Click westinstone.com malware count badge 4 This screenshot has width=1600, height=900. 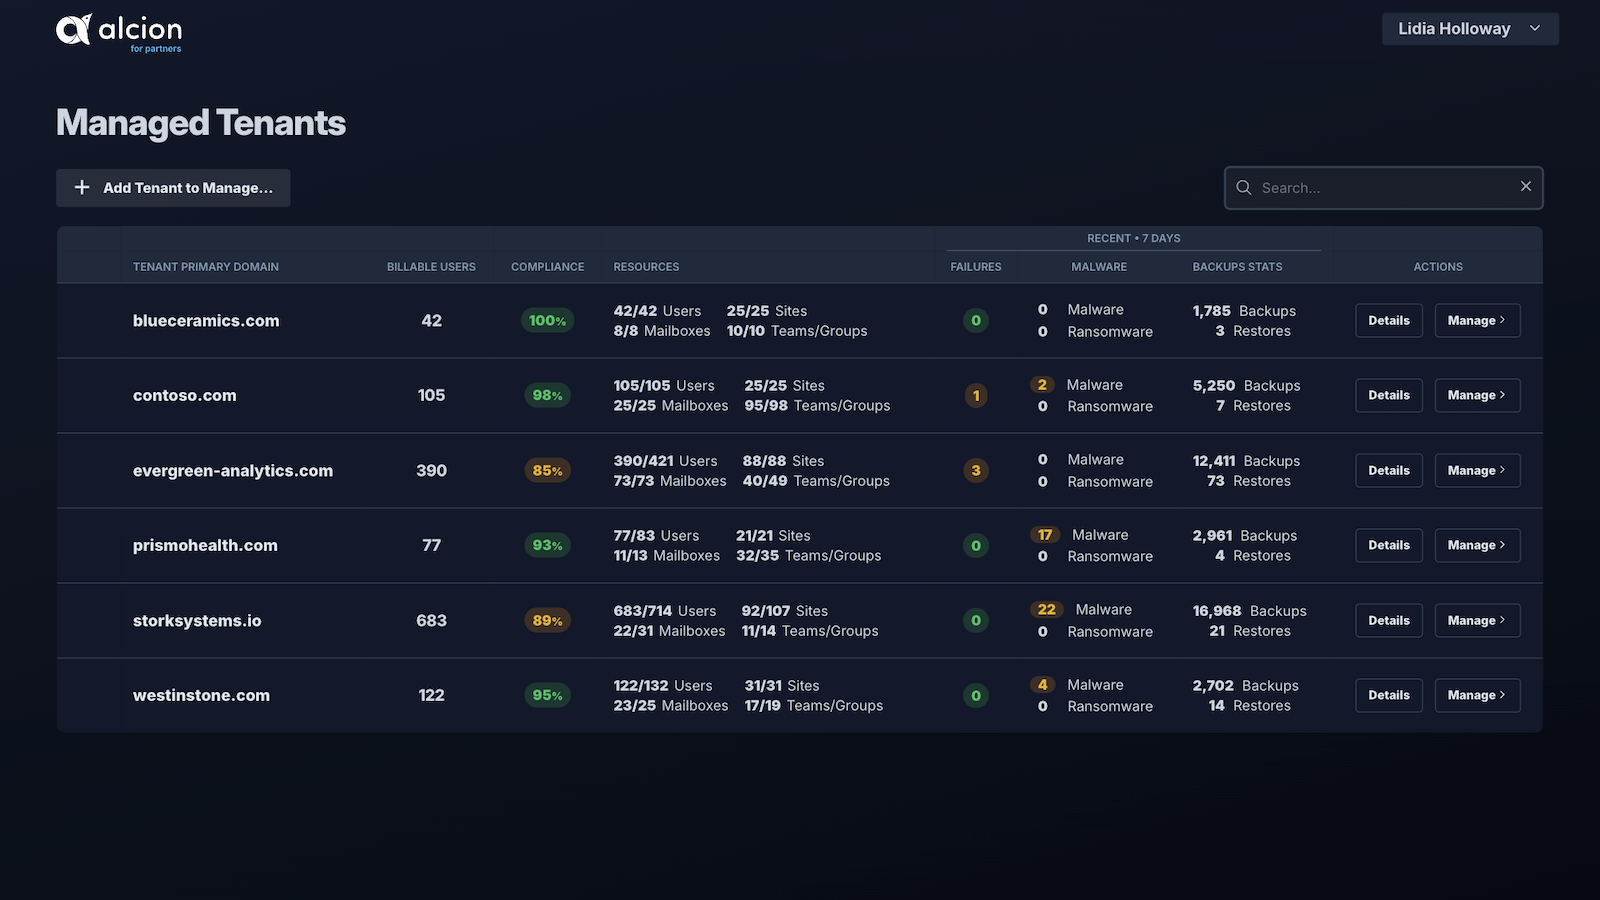1043,684
